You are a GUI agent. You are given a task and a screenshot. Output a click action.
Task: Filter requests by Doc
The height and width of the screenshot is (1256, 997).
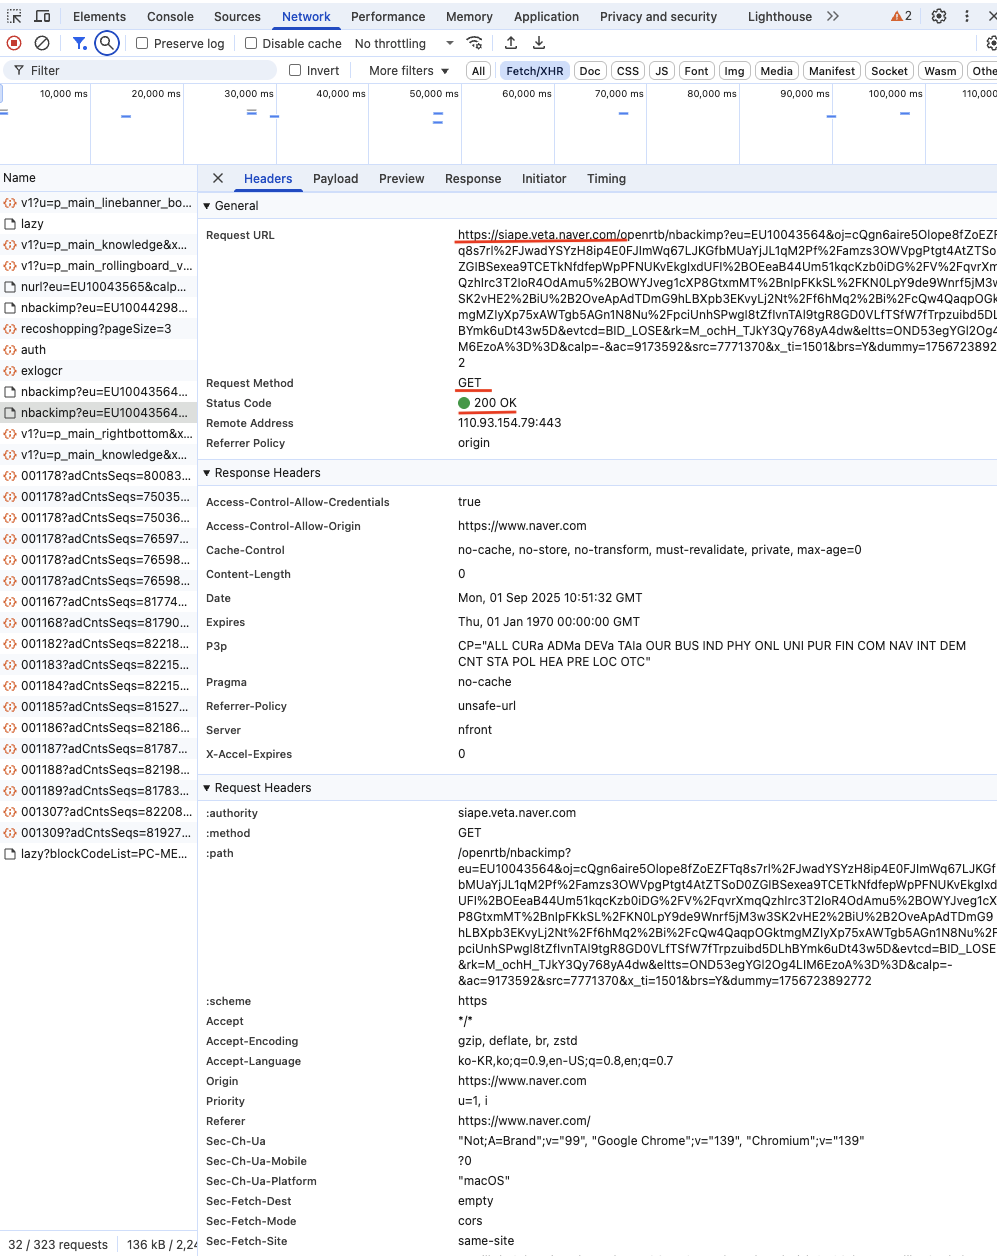pos(590,70)
